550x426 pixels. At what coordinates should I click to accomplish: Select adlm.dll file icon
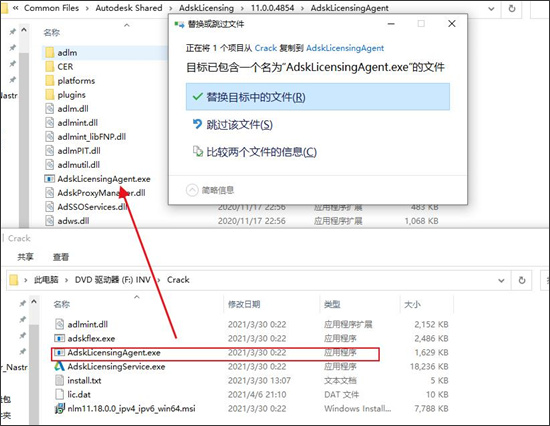(49, 109)
